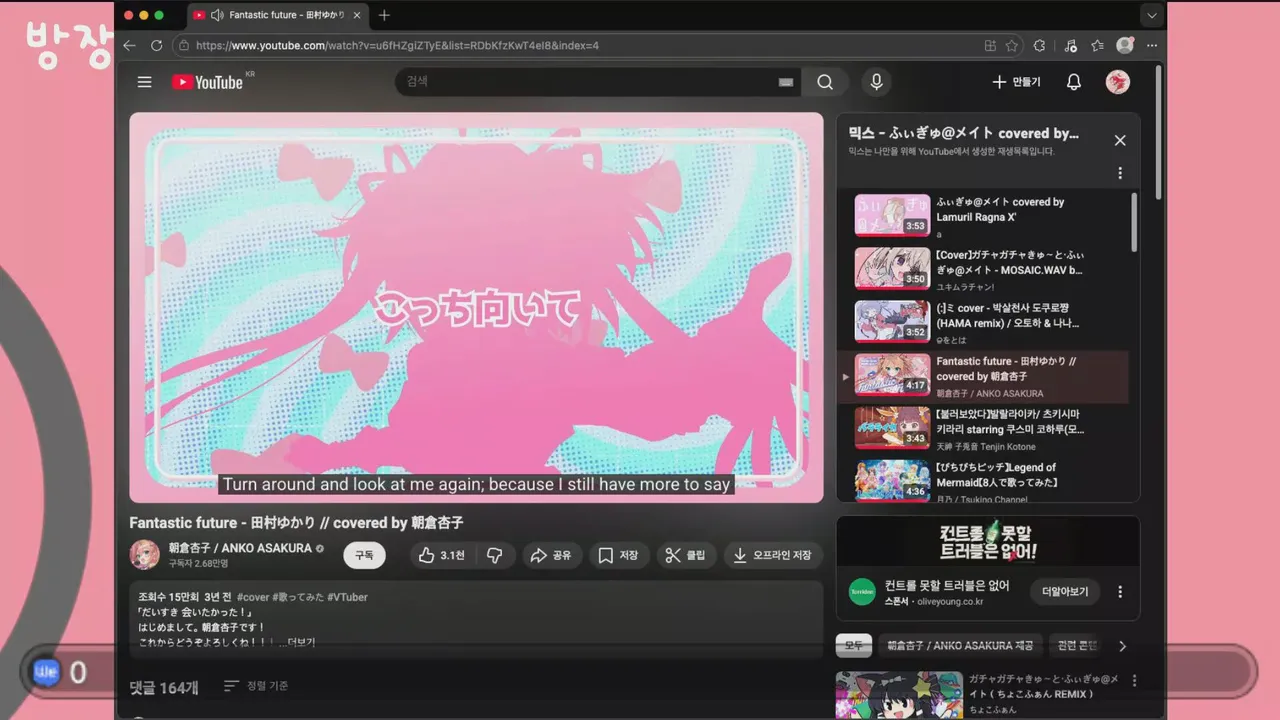
Task: Download video with 오프라인 저장
Action: click(772, 555)
